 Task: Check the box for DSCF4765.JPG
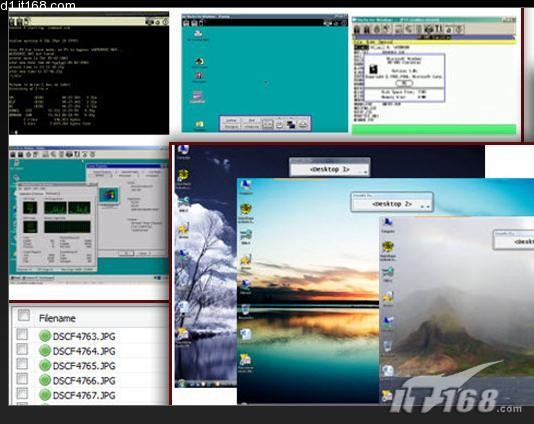22,364
